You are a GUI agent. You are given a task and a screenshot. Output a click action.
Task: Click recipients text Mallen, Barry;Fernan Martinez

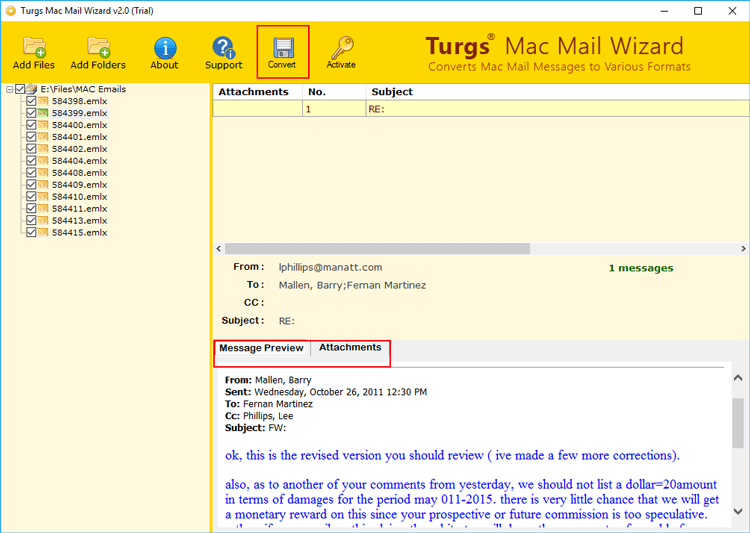pos(353,285)
